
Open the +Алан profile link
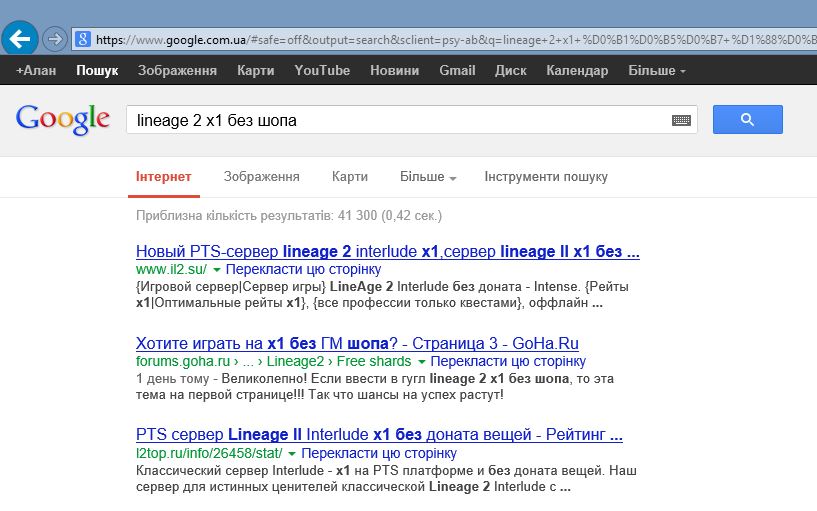[36, 70]
